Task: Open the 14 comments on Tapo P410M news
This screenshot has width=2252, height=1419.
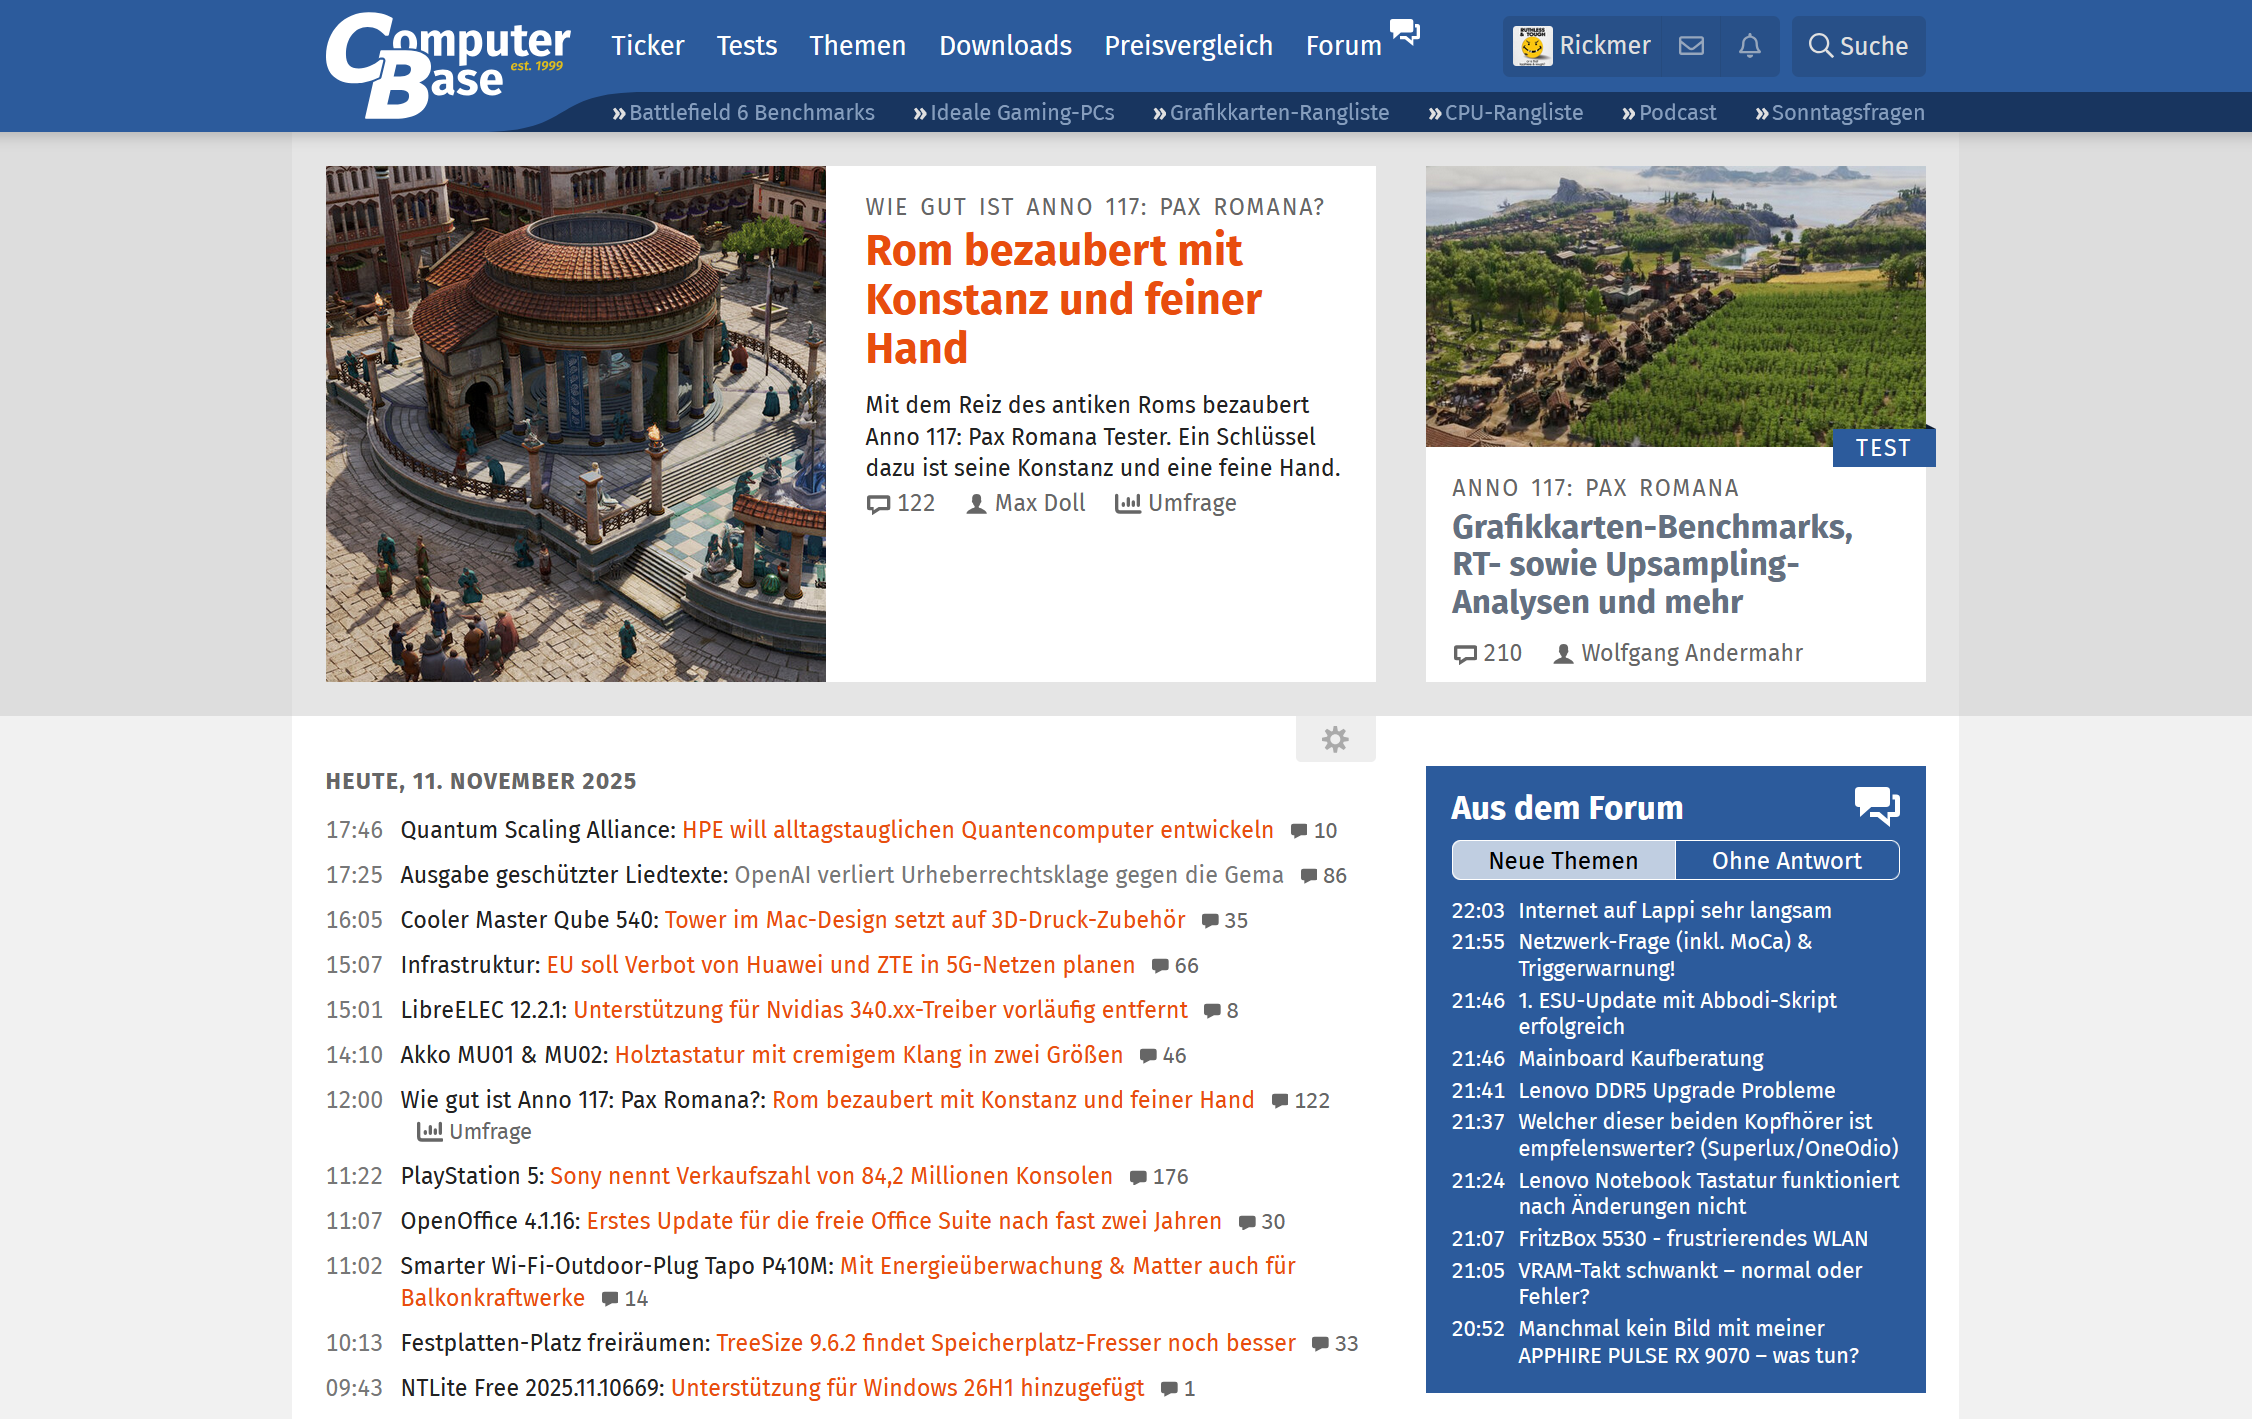Action: coord(625,1298)
